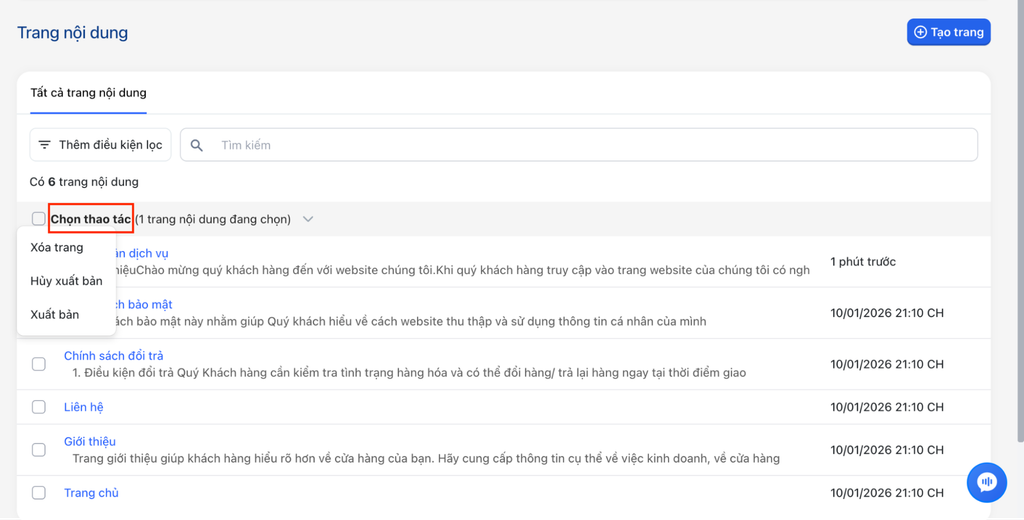Choose Xóa trang from the action menu

pyautogui.click(x=57, y=247)
